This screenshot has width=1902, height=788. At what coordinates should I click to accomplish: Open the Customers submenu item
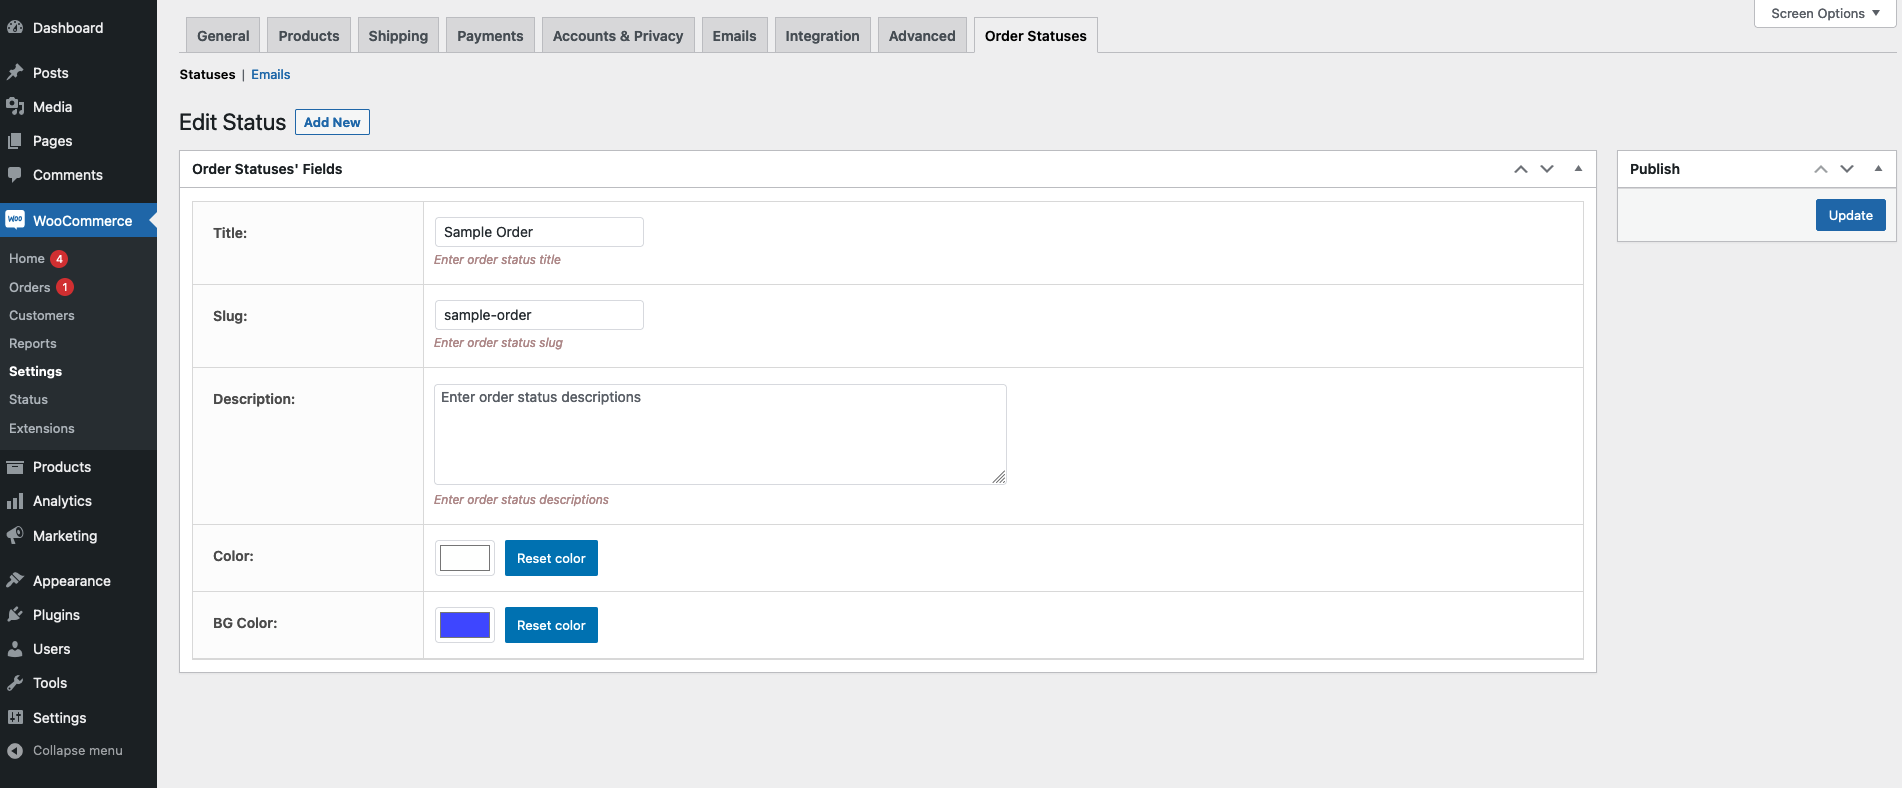click(42, 315)
